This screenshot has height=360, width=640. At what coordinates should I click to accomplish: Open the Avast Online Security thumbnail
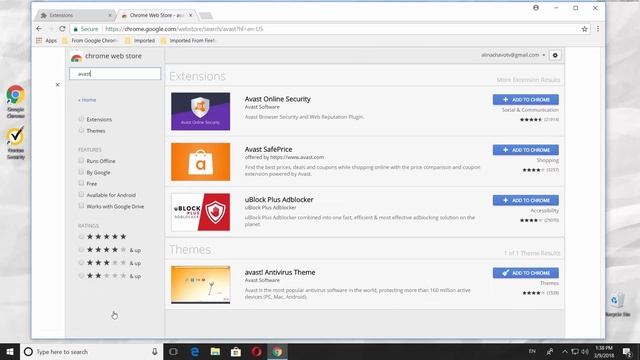[x=200, y=111]
